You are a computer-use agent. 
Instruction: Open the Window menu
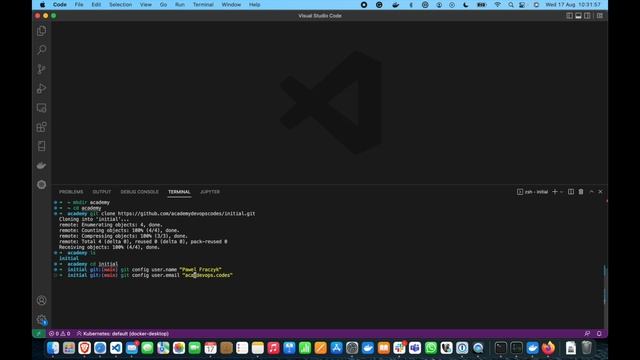point(231,4)
